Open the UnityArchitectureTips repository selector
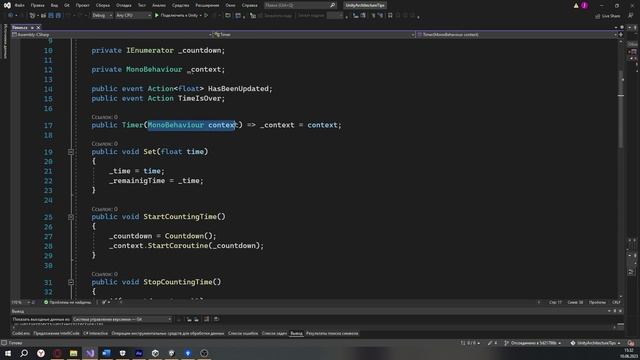Image resolution: width=640 pixels, height=360 pixels. pos(596,343)
